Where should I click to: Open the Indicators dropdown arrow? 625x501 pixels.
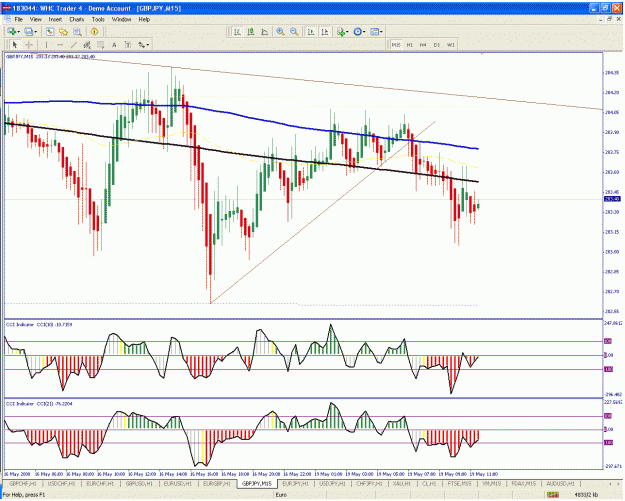347,32
